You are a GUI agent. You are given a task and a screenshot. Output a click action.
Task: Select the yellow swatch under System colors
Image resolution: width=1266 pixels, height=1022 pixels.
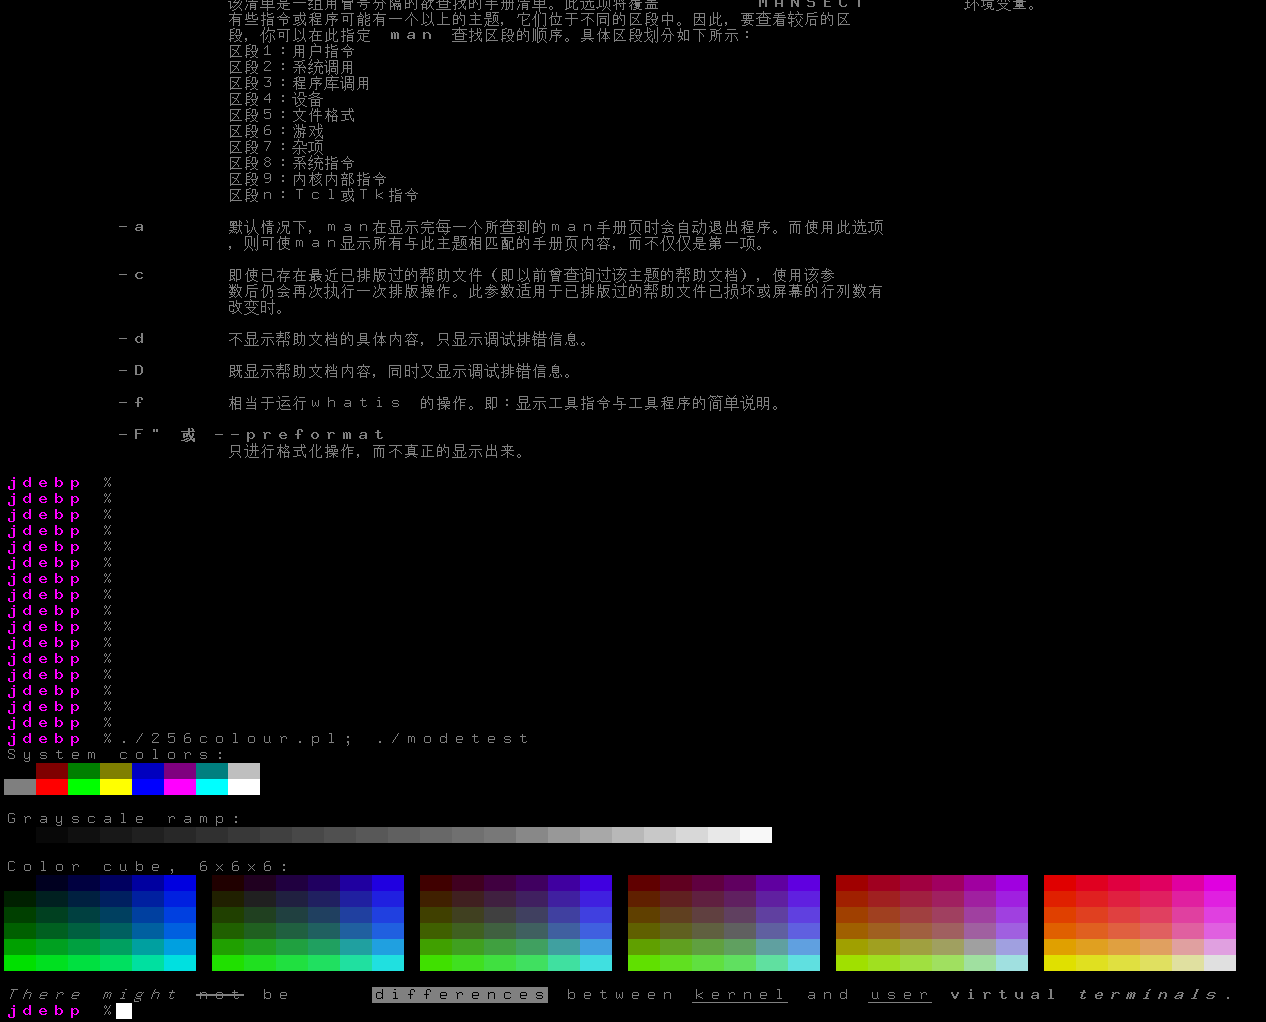116,787
